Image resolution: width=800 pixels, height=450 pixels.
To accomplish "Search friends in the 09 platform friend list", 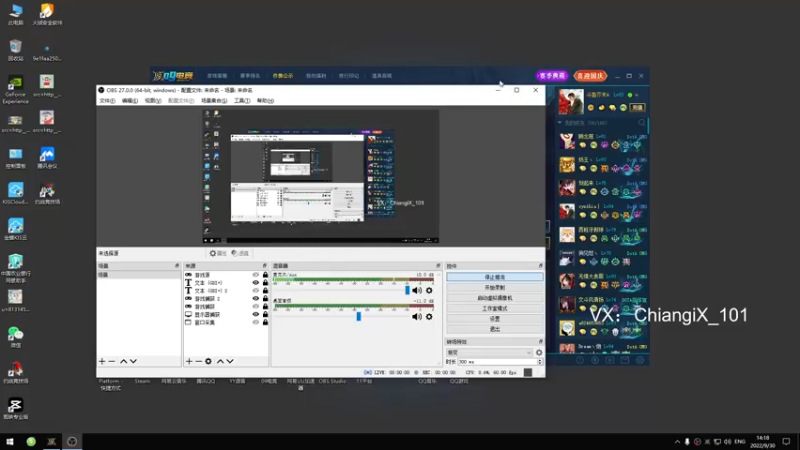I will [x=642, y=122].
